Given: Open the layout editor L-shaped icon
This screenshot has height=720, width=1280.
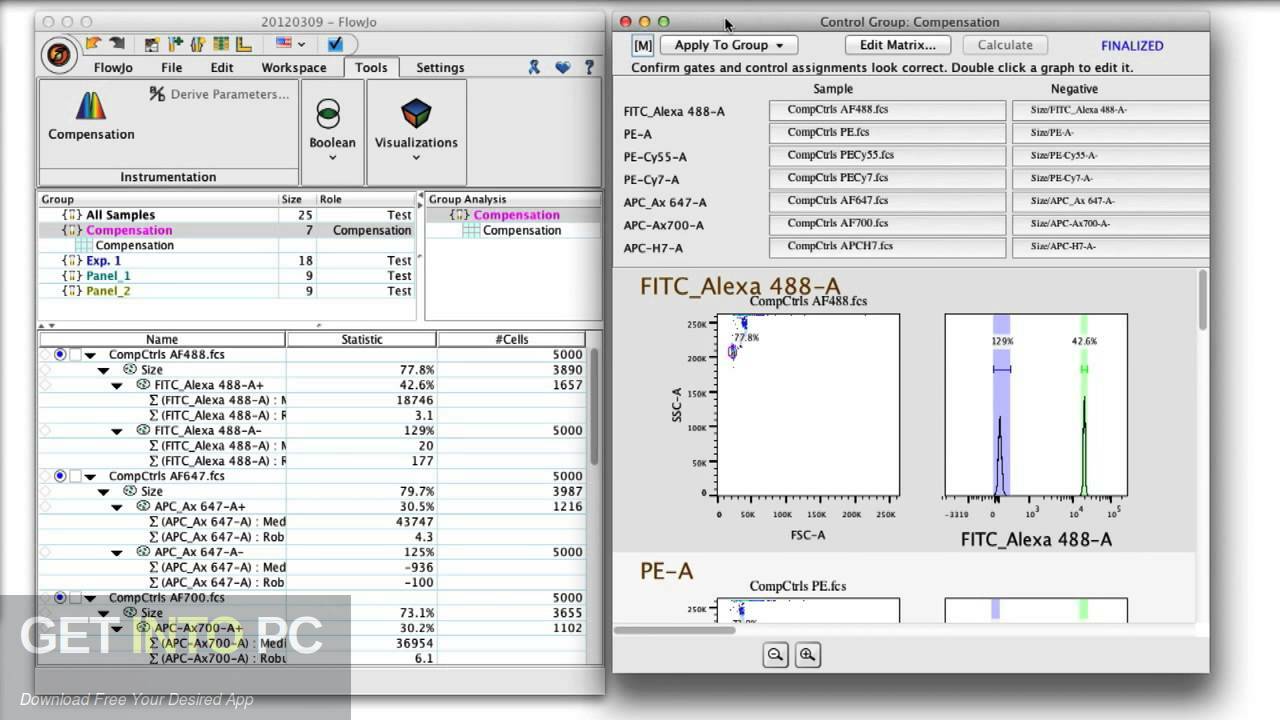Looking at the screenshot, I should click(243, 44).
